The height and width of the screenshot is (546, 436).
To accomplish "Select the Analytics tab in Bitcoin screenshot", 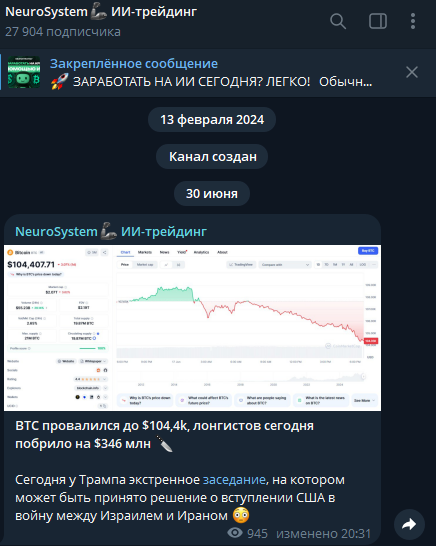I will (x=201, y=252).
